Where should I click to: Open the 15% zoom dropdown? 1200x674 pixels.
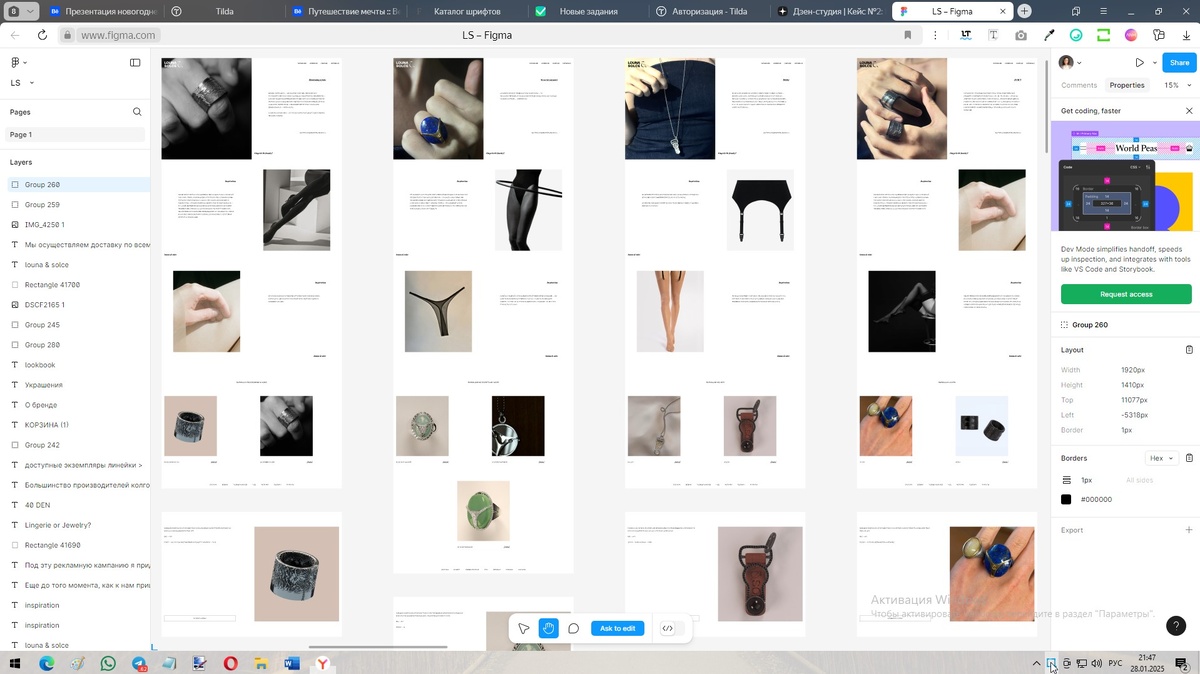1177,85
